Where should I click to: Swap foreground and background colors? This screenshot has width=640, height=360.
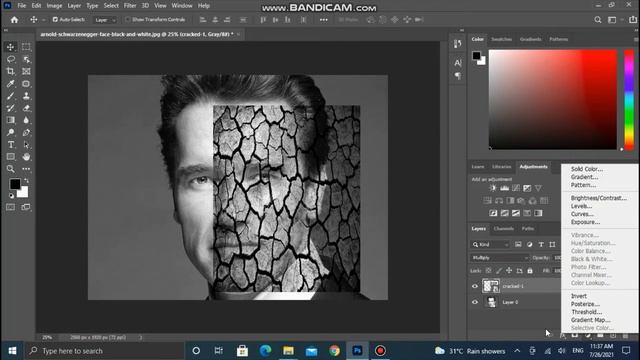coord(27,180)
